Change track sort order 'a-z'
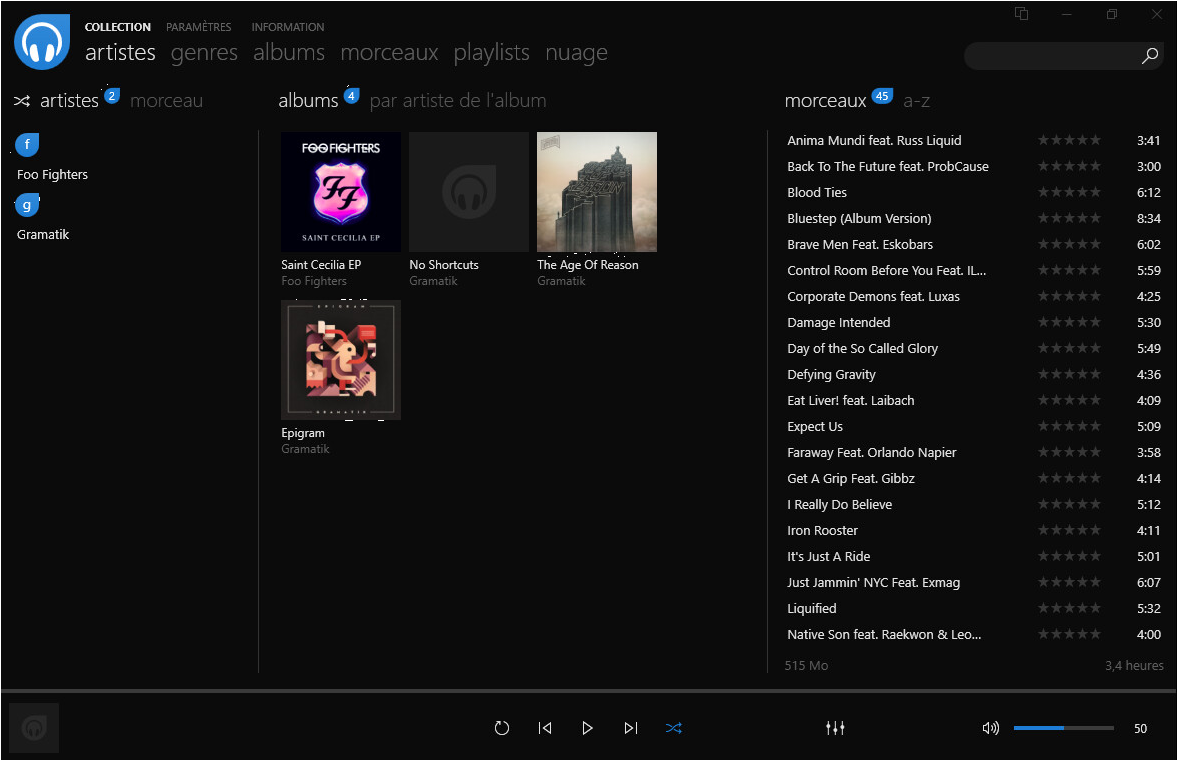The image size is (1177, 760). 917,101
